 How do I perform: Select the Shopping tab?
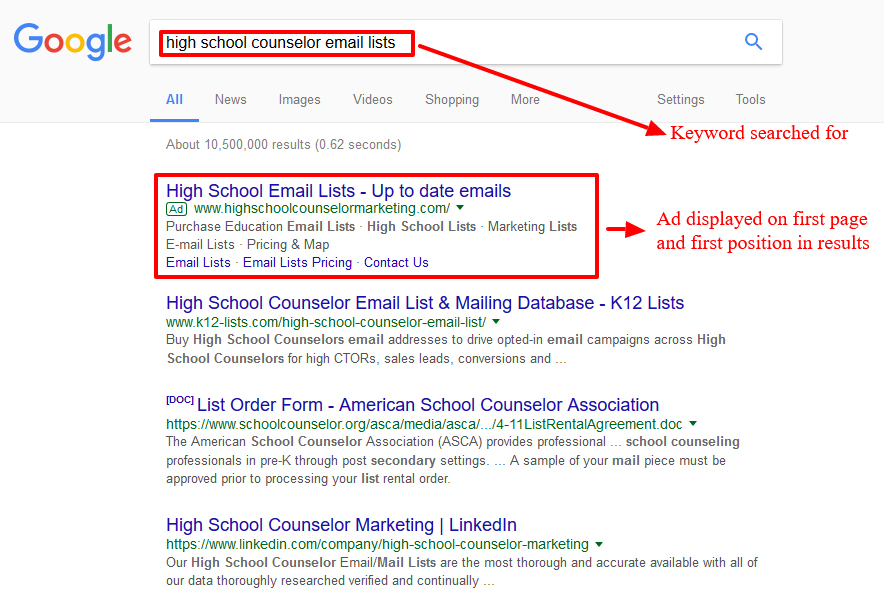pos(451,99)
